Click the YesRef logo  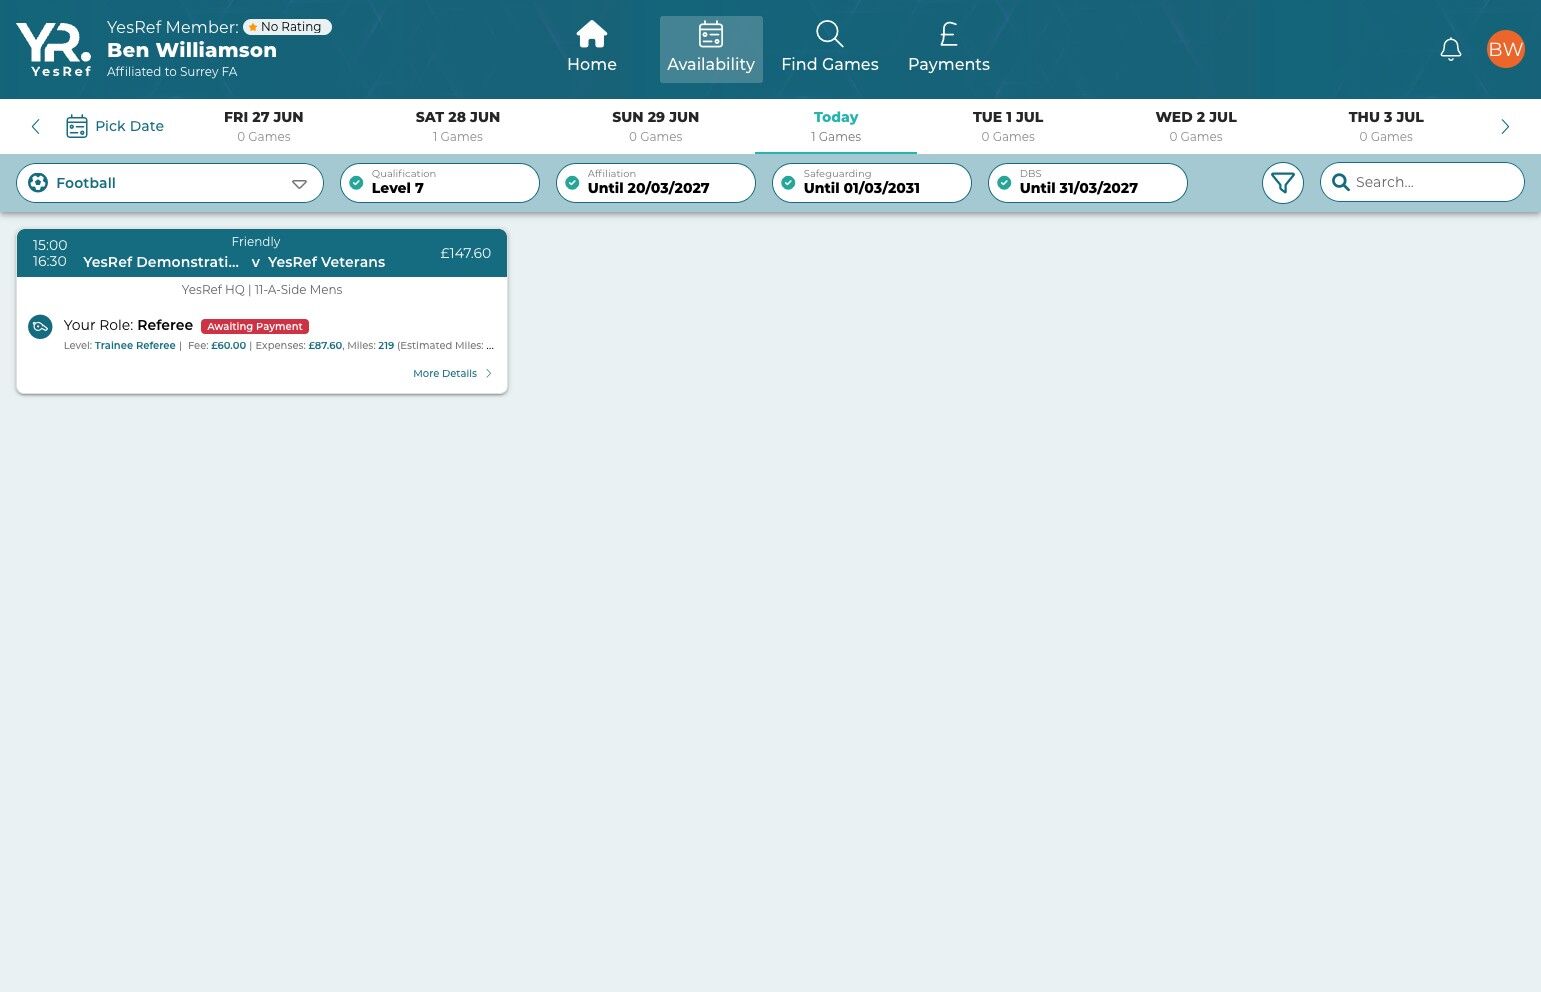coord(54,49)
